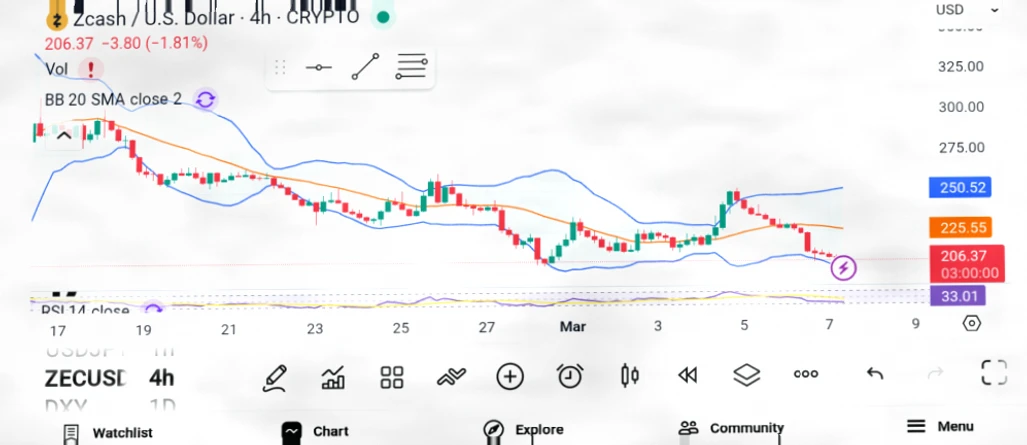Click date 9 on time axis

[915, 324]
